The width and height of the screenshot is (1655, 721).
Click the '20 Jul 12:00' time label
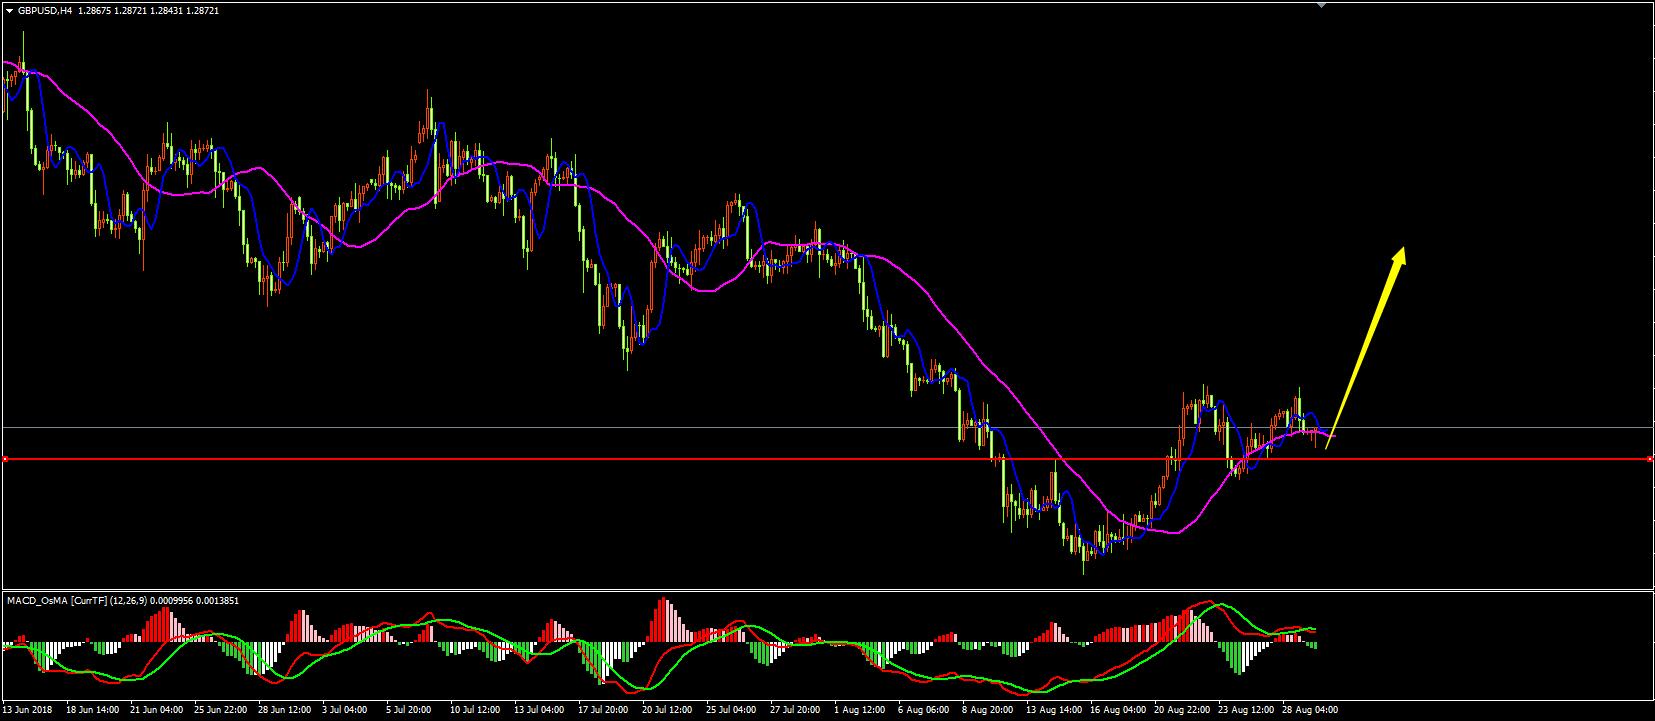pos(668,709)
